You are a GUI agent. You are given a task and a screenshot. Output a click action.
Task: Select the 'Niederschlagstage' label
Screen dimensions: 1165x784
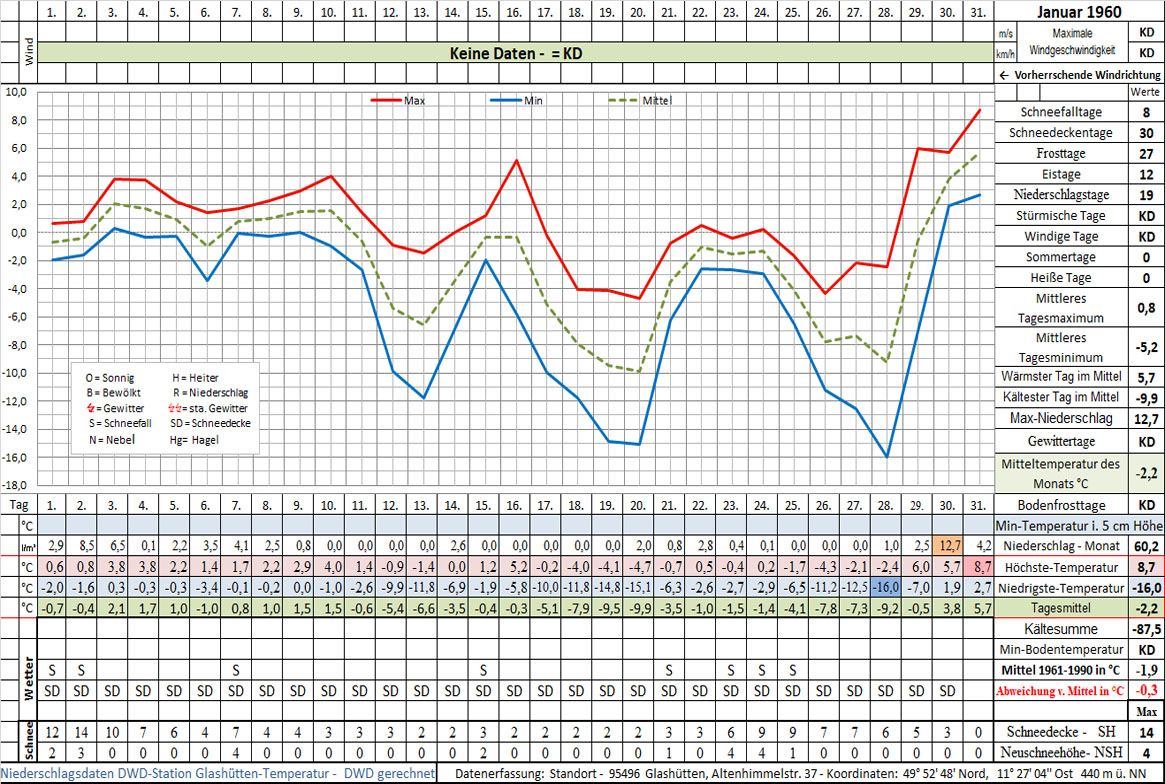point(1061,195)
